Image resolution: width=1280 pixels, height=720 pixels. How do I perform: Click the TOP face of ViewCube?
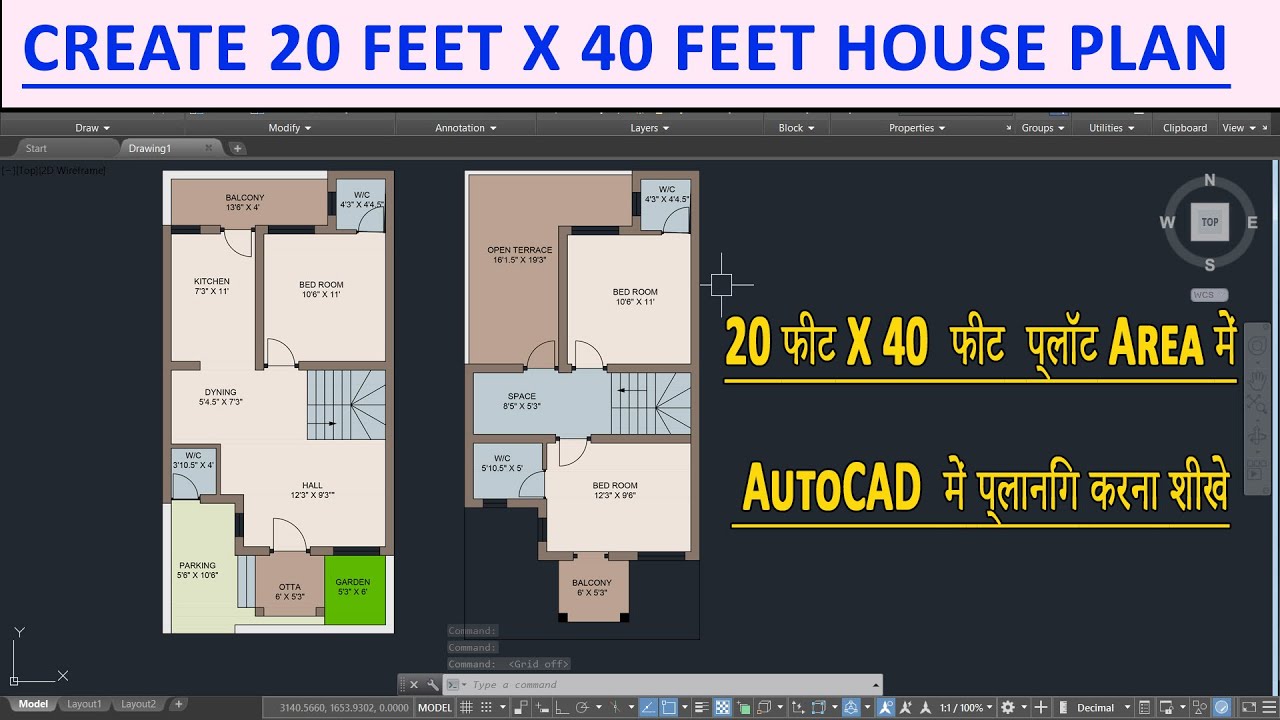click(x=1210, y=222)
